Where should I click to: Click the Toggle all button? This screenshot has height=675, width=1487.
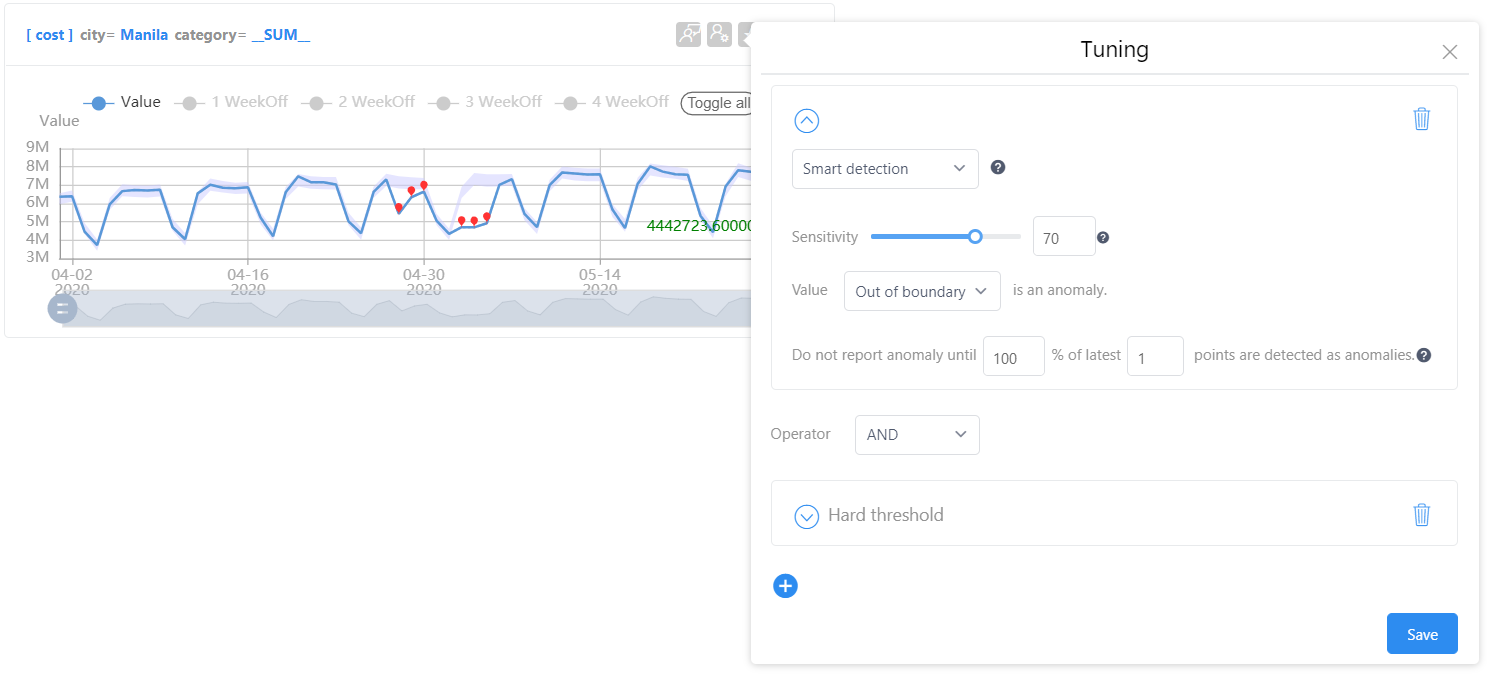pos(718,103)
